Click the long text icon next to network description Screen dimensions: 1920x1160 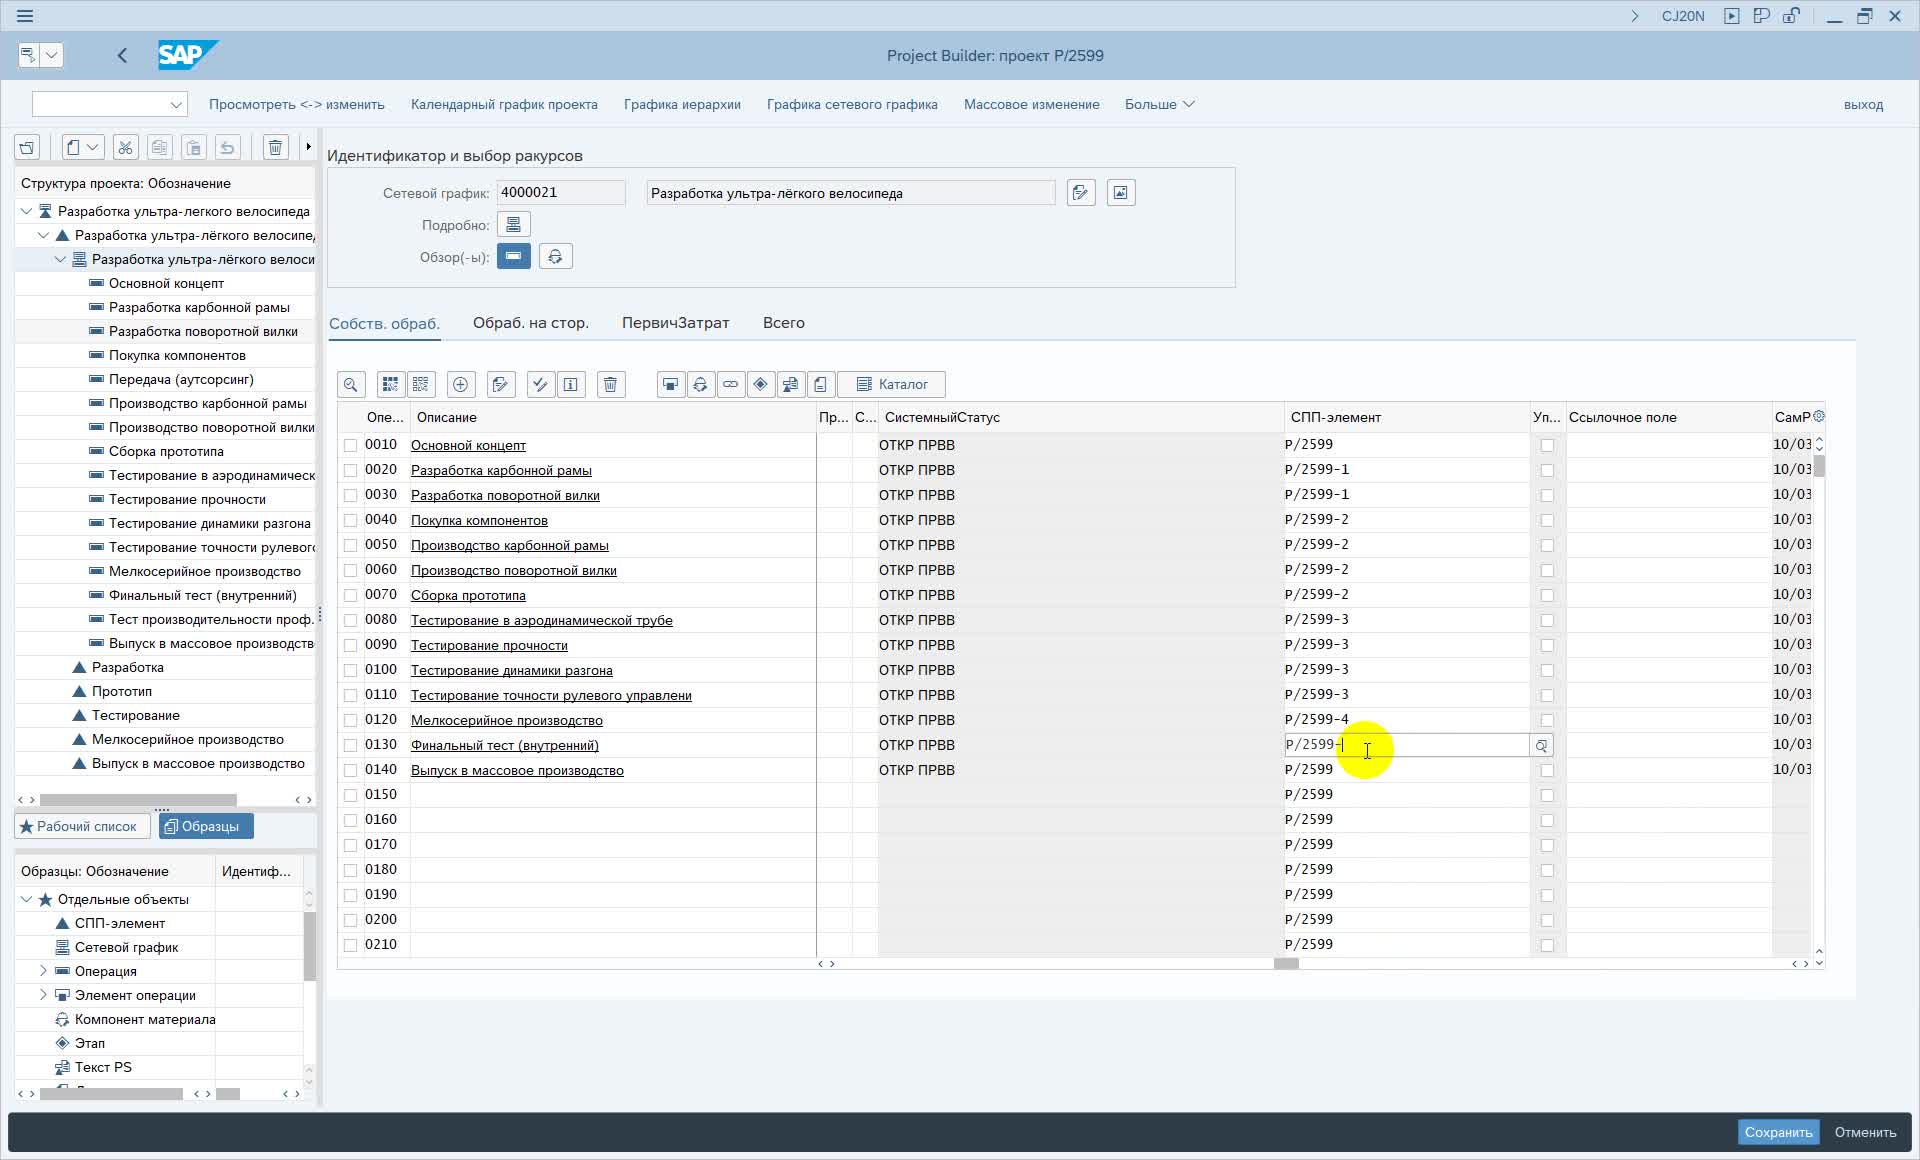[1080, 193]
